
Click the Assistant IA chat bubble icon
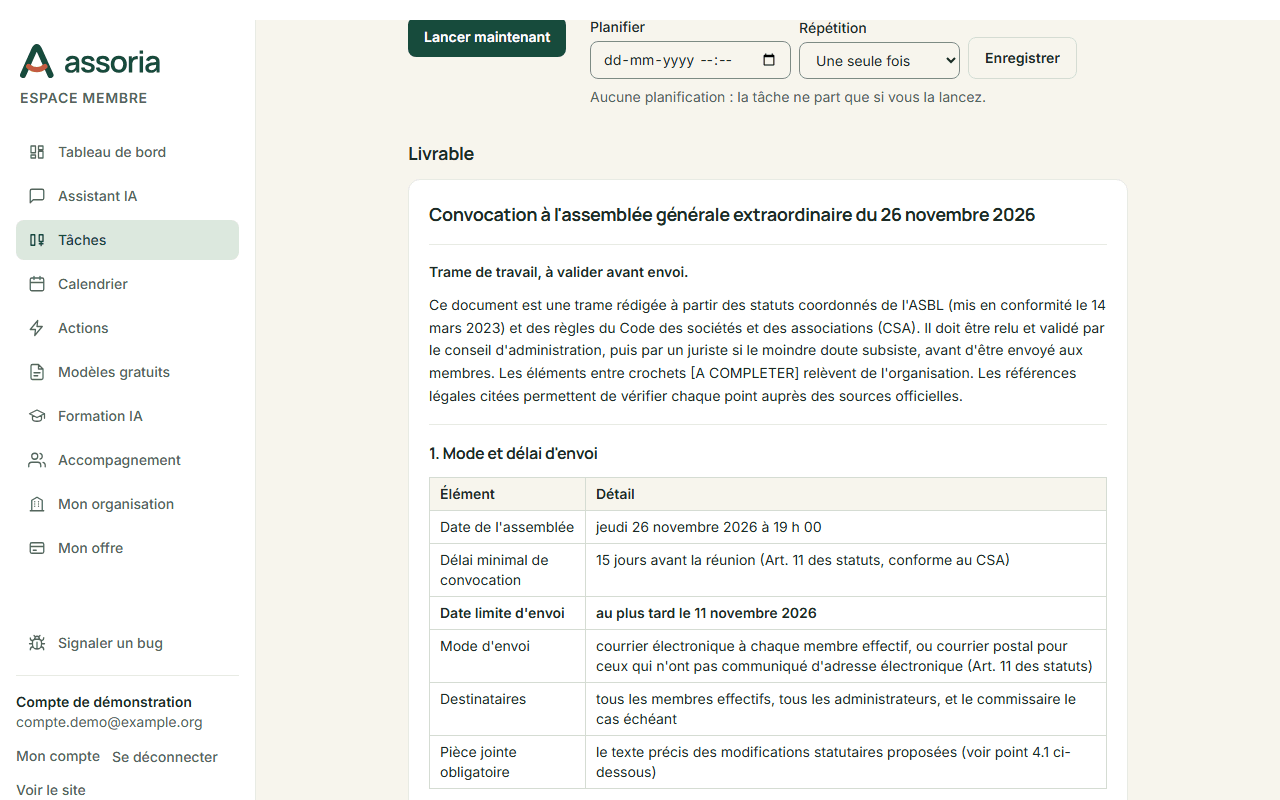coord(37,196)
